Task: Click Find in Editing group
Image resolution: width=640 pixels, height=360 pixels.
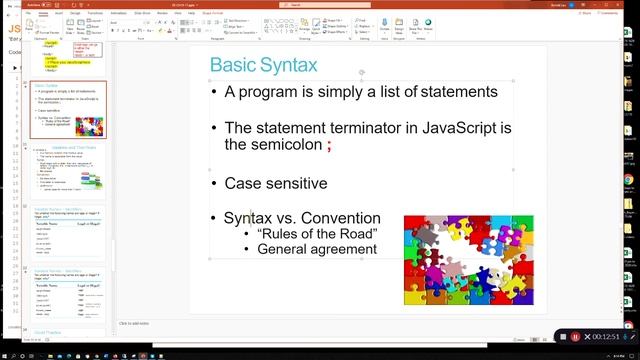Action: click(x=360, y=20)
